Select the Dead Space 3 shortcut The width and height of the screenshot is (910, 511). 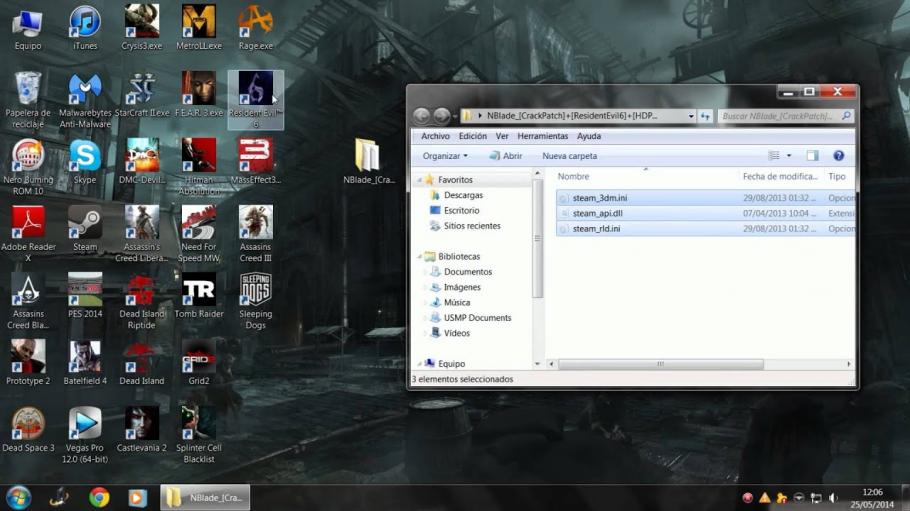point(28,429)
